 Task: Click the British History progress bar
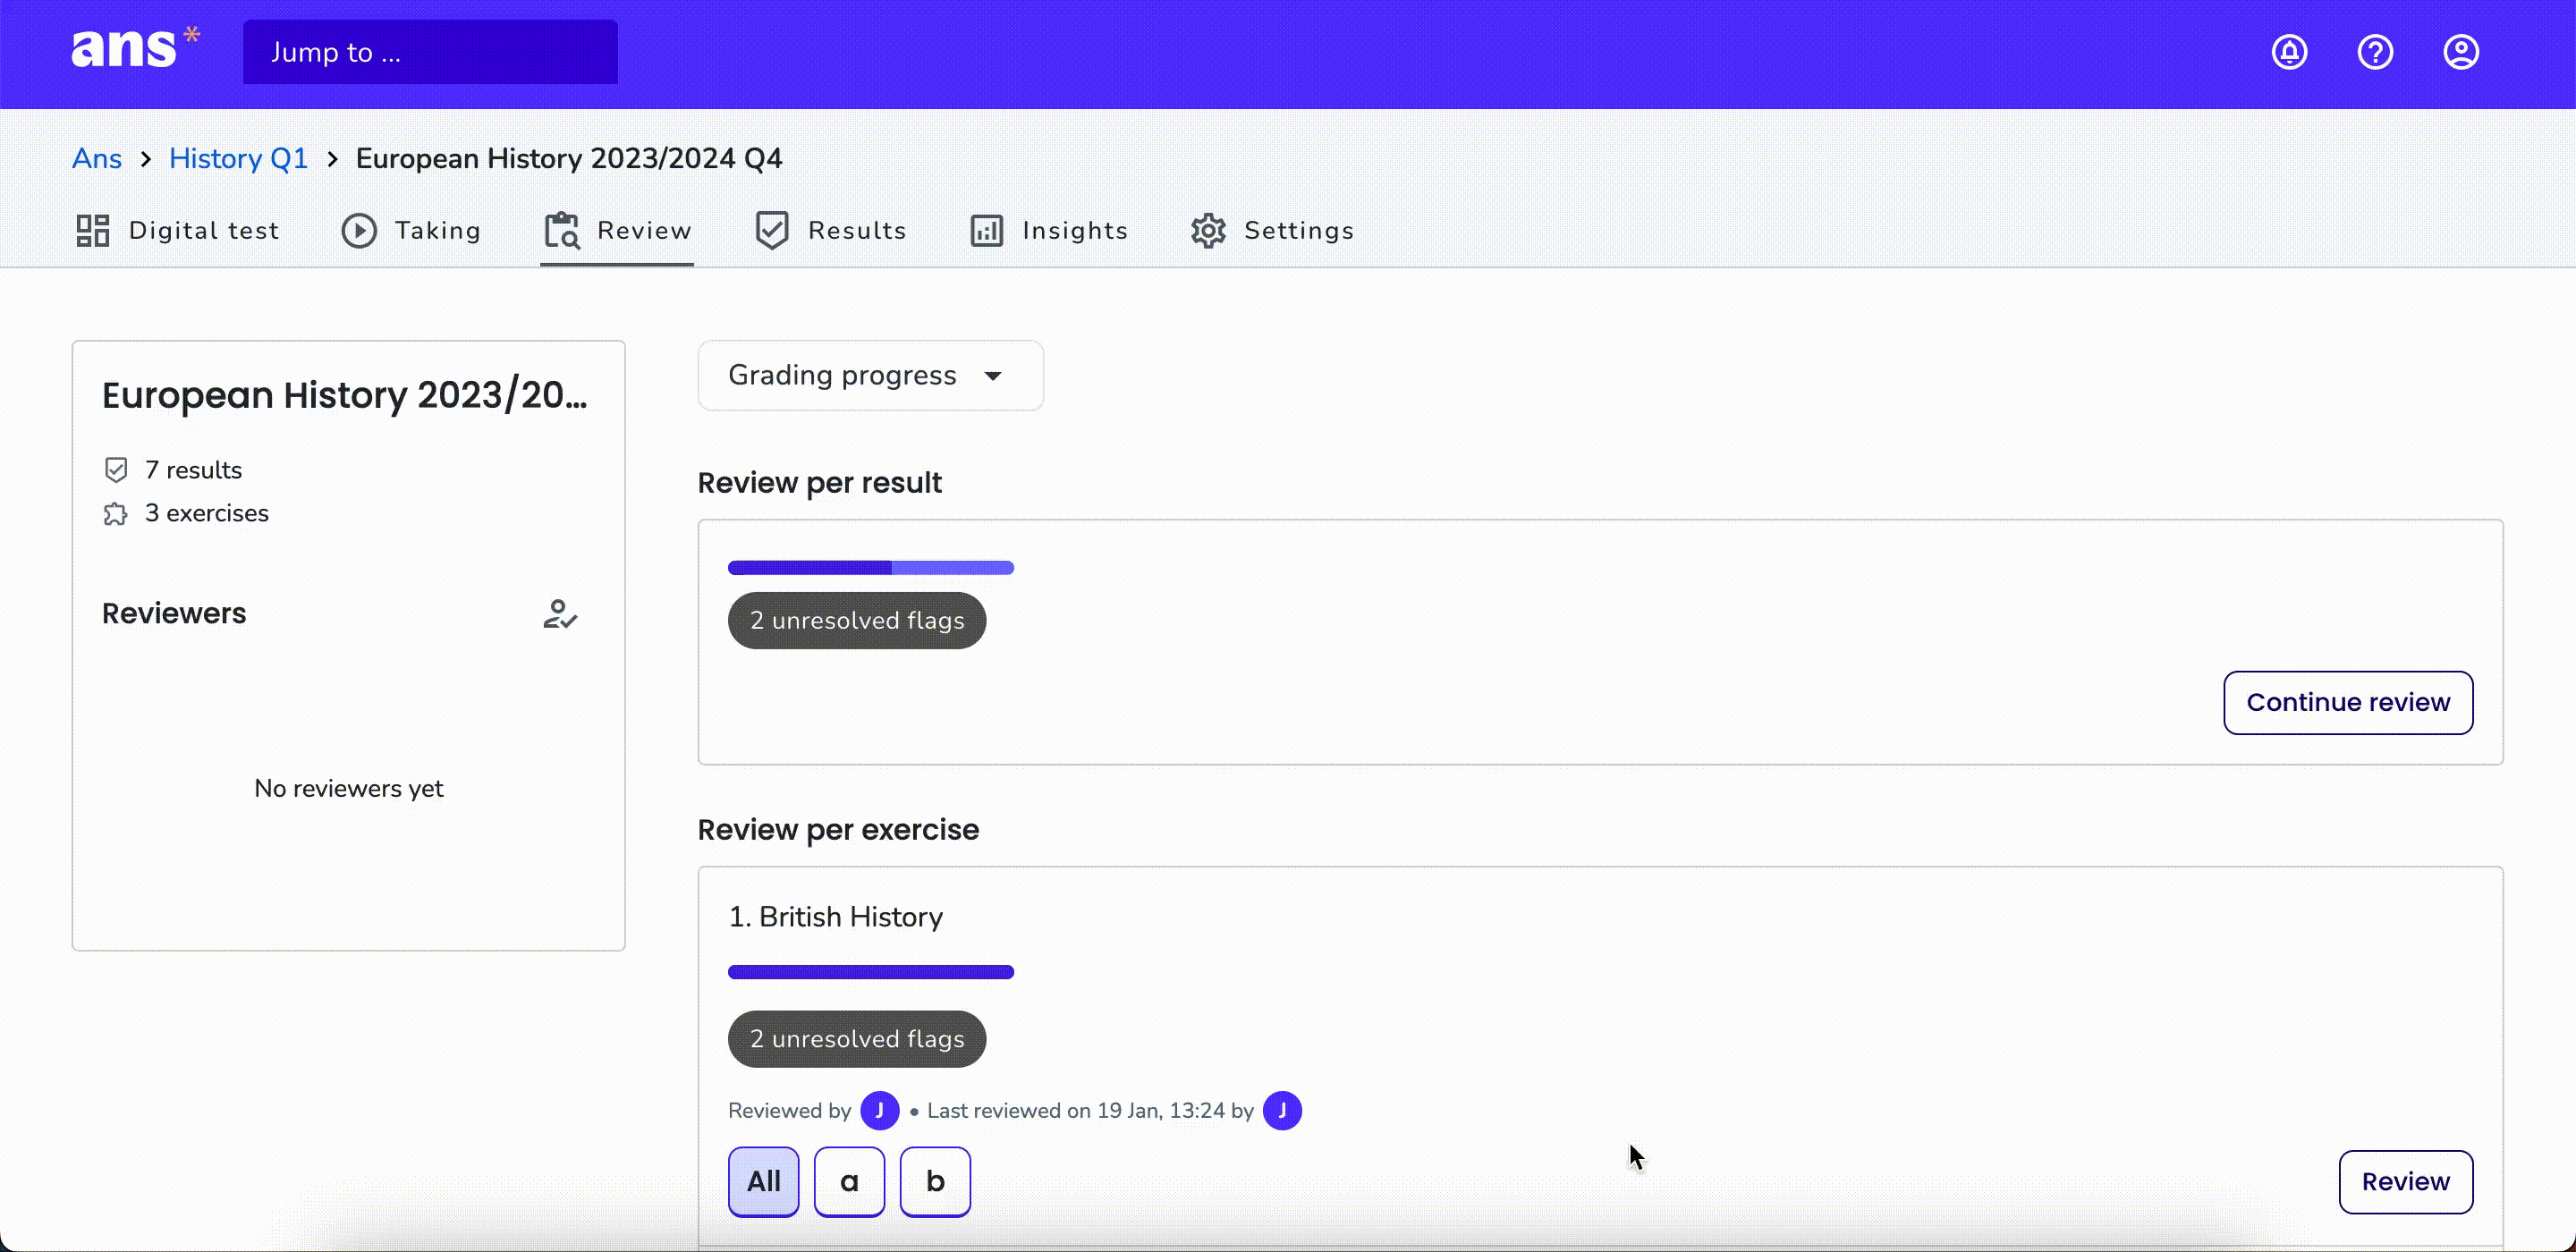[871, 972]
